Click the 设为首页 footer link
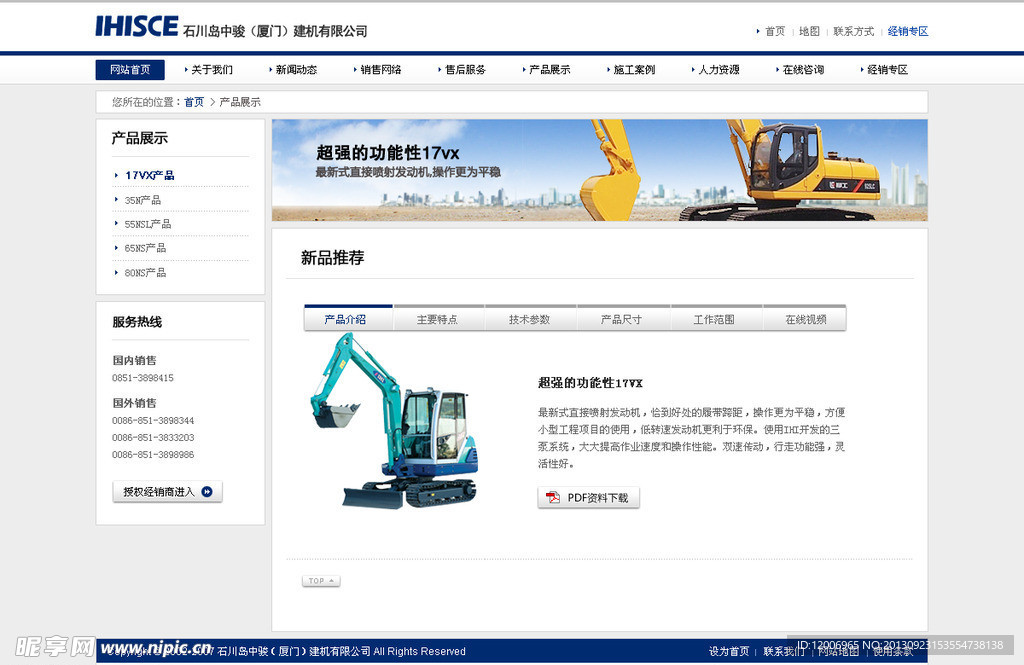The width and height of the screenshot is (1024, 665). [x=729, y=651]
